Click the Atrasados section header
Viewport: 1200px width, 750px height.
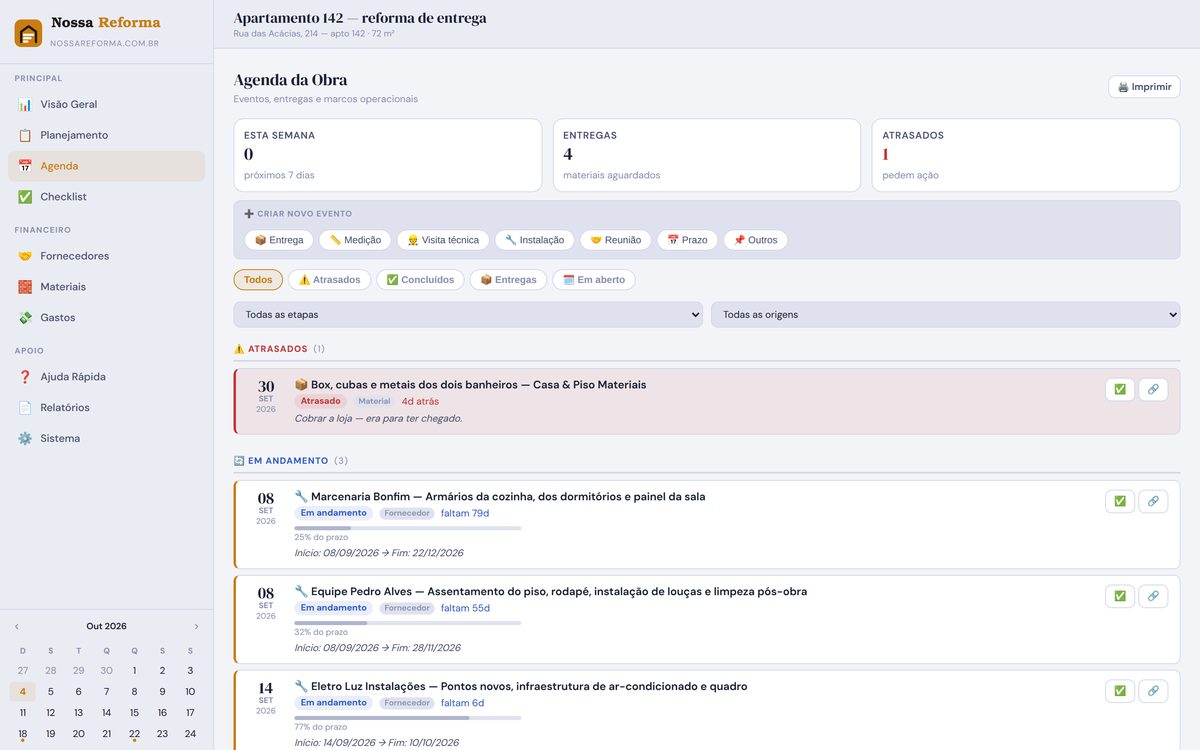pos(280,349)
